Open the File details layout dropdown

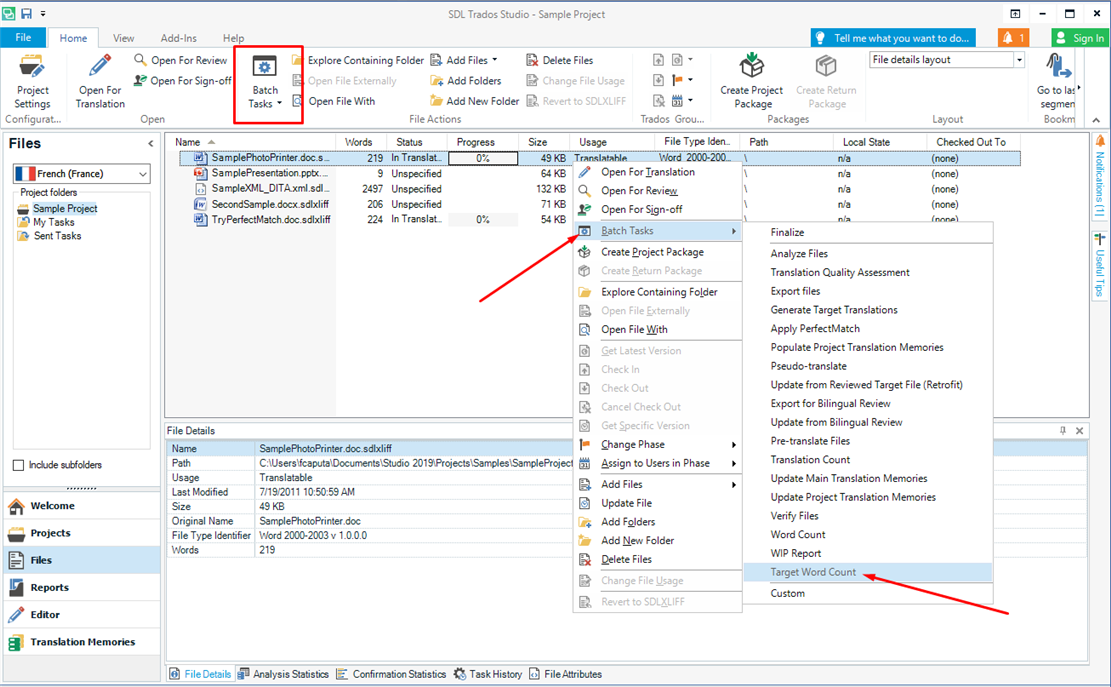click(1019, 60)
